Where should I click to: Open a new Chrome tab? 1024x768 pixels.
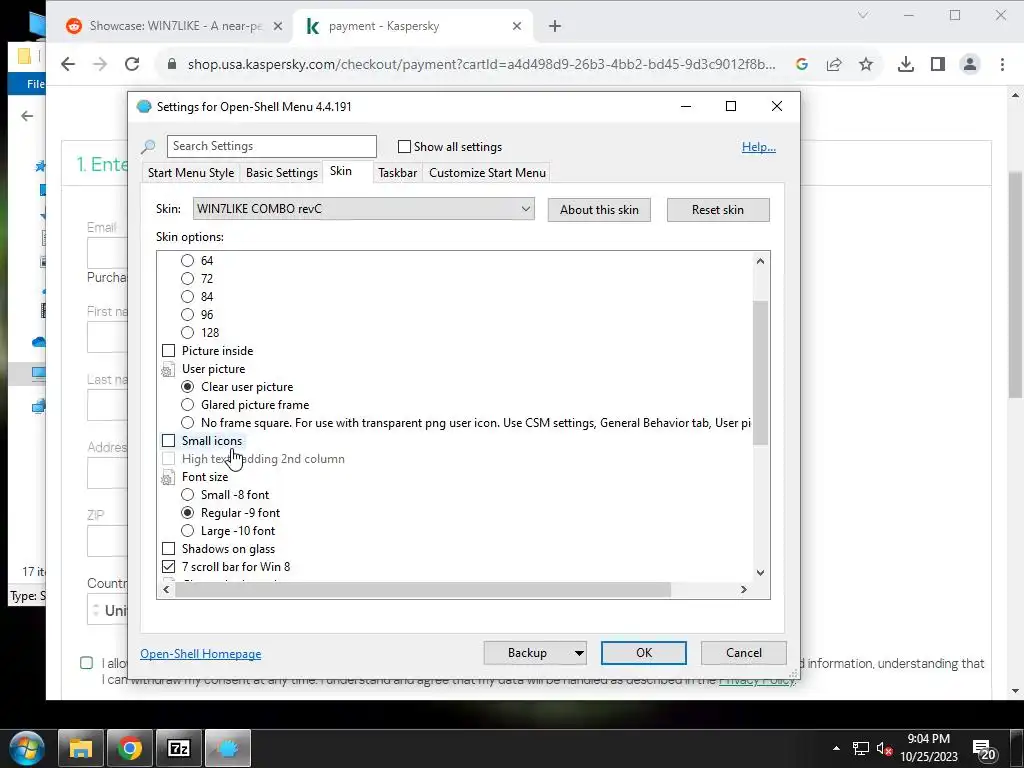555,26
